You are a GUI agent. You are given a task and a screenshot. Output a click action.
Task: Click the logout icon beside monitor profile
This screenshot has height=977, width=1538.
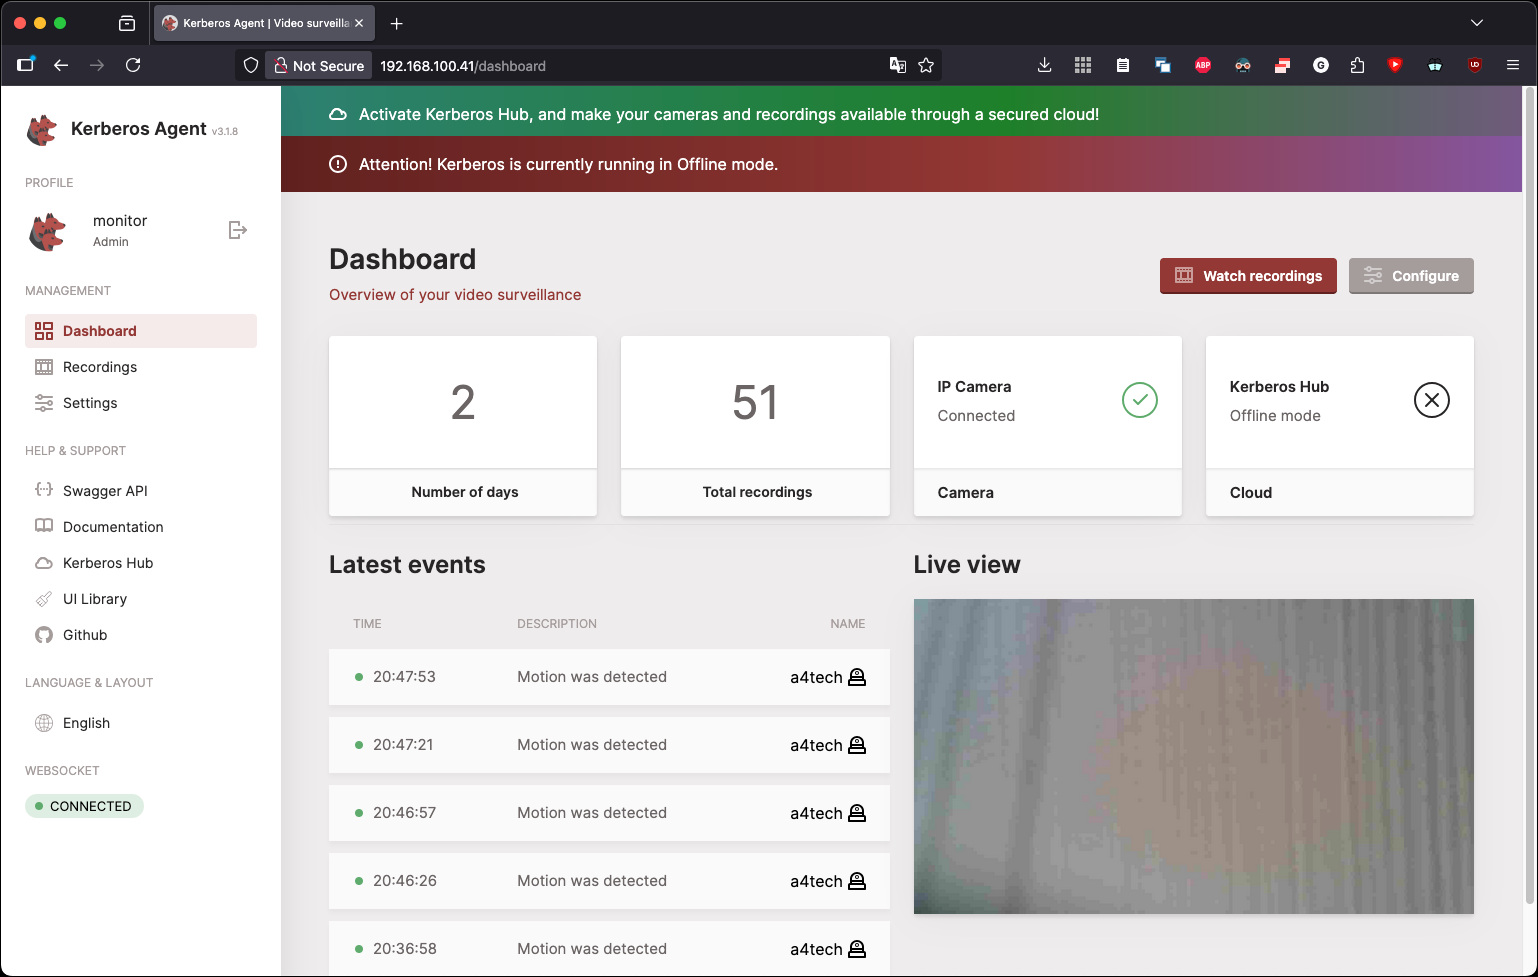(237, 230)
